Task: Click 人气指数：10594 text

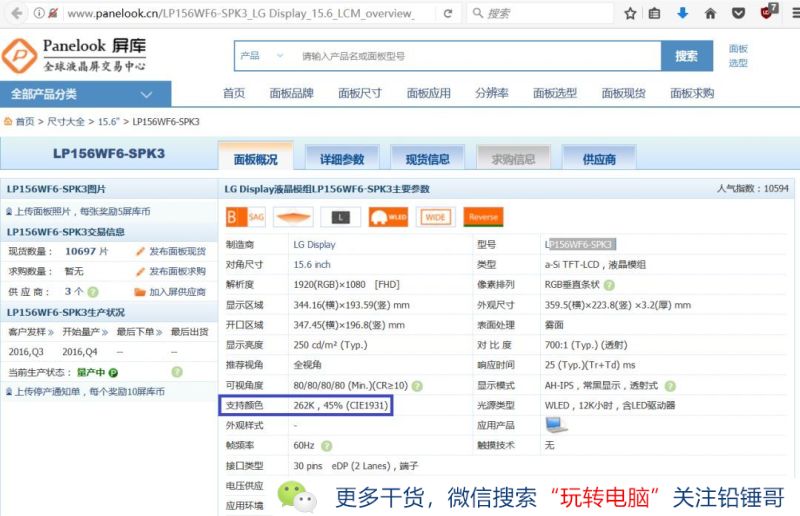Action: tap(753, 188)
